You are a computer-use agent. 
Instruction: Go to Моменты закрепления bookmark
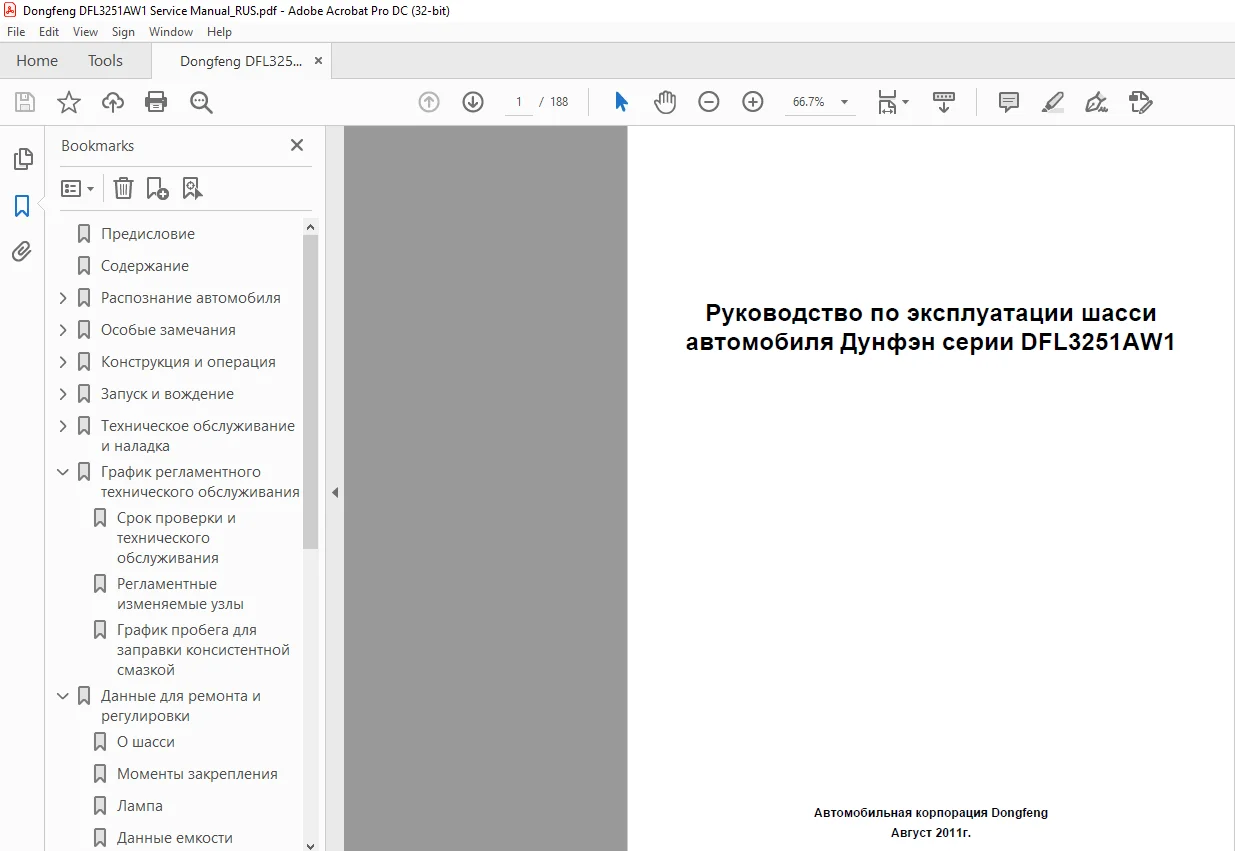click(198, 774)
